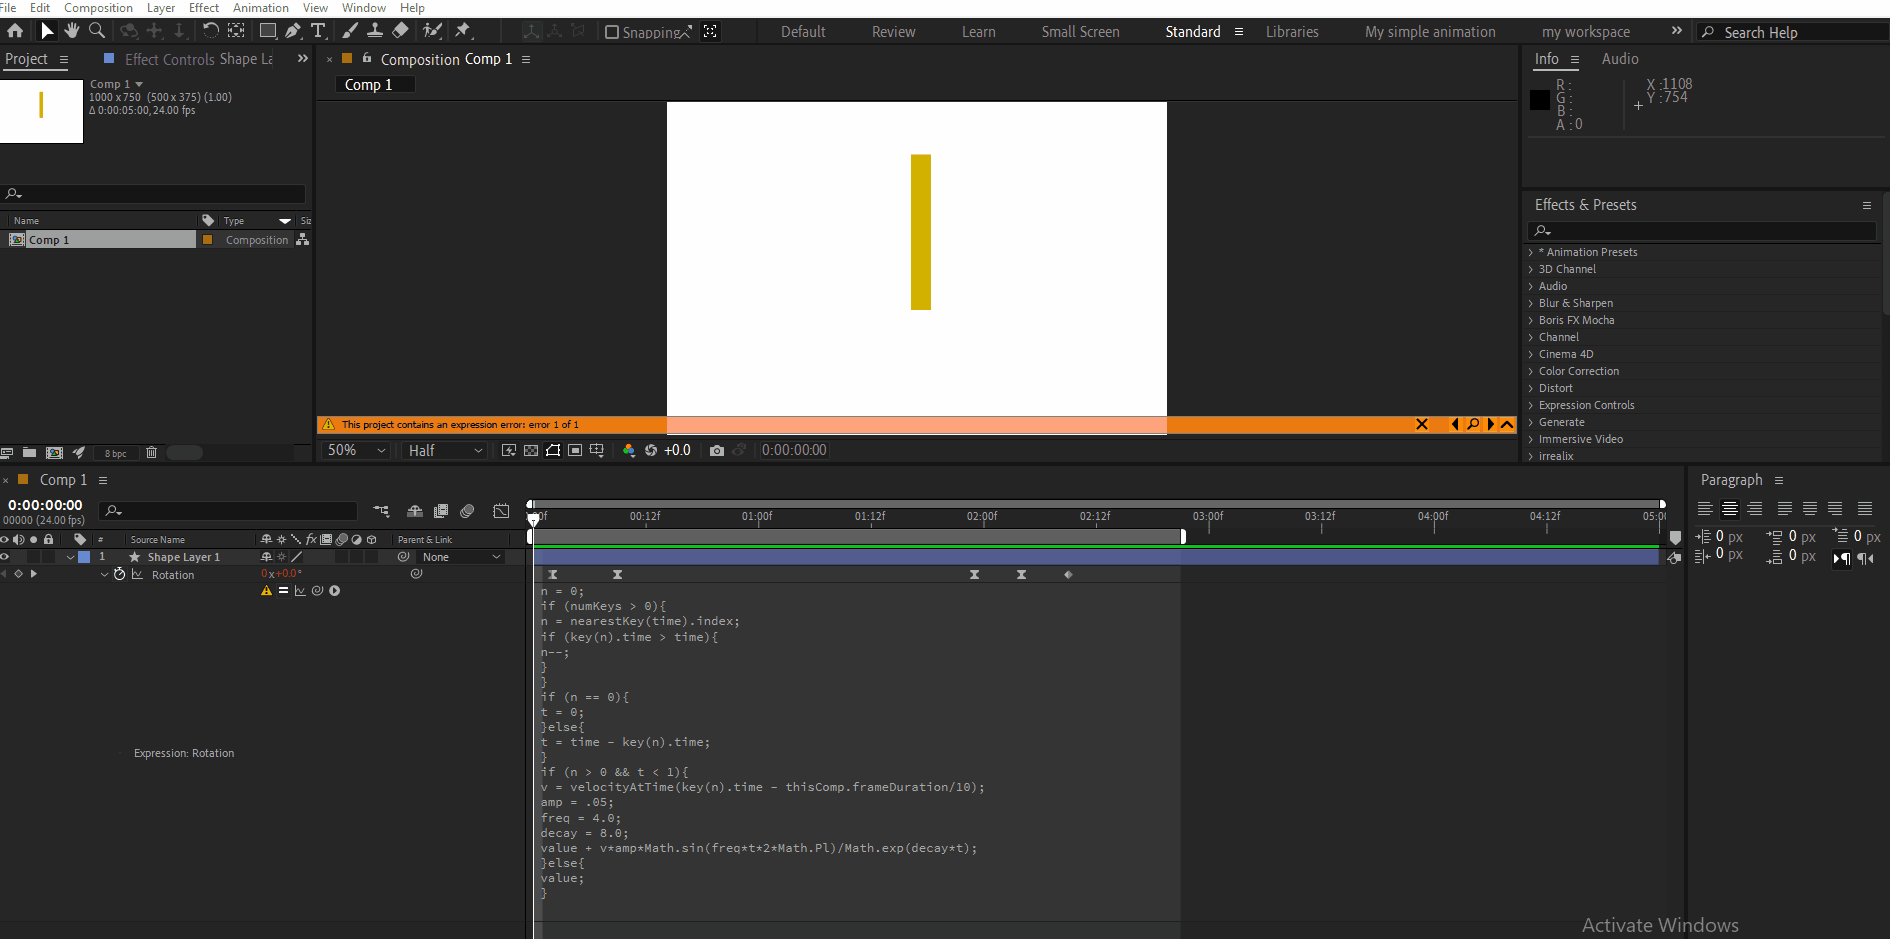Expand the Blur & Sharpen effects category
The image size is (1890, 939).
click(1531, 303)
